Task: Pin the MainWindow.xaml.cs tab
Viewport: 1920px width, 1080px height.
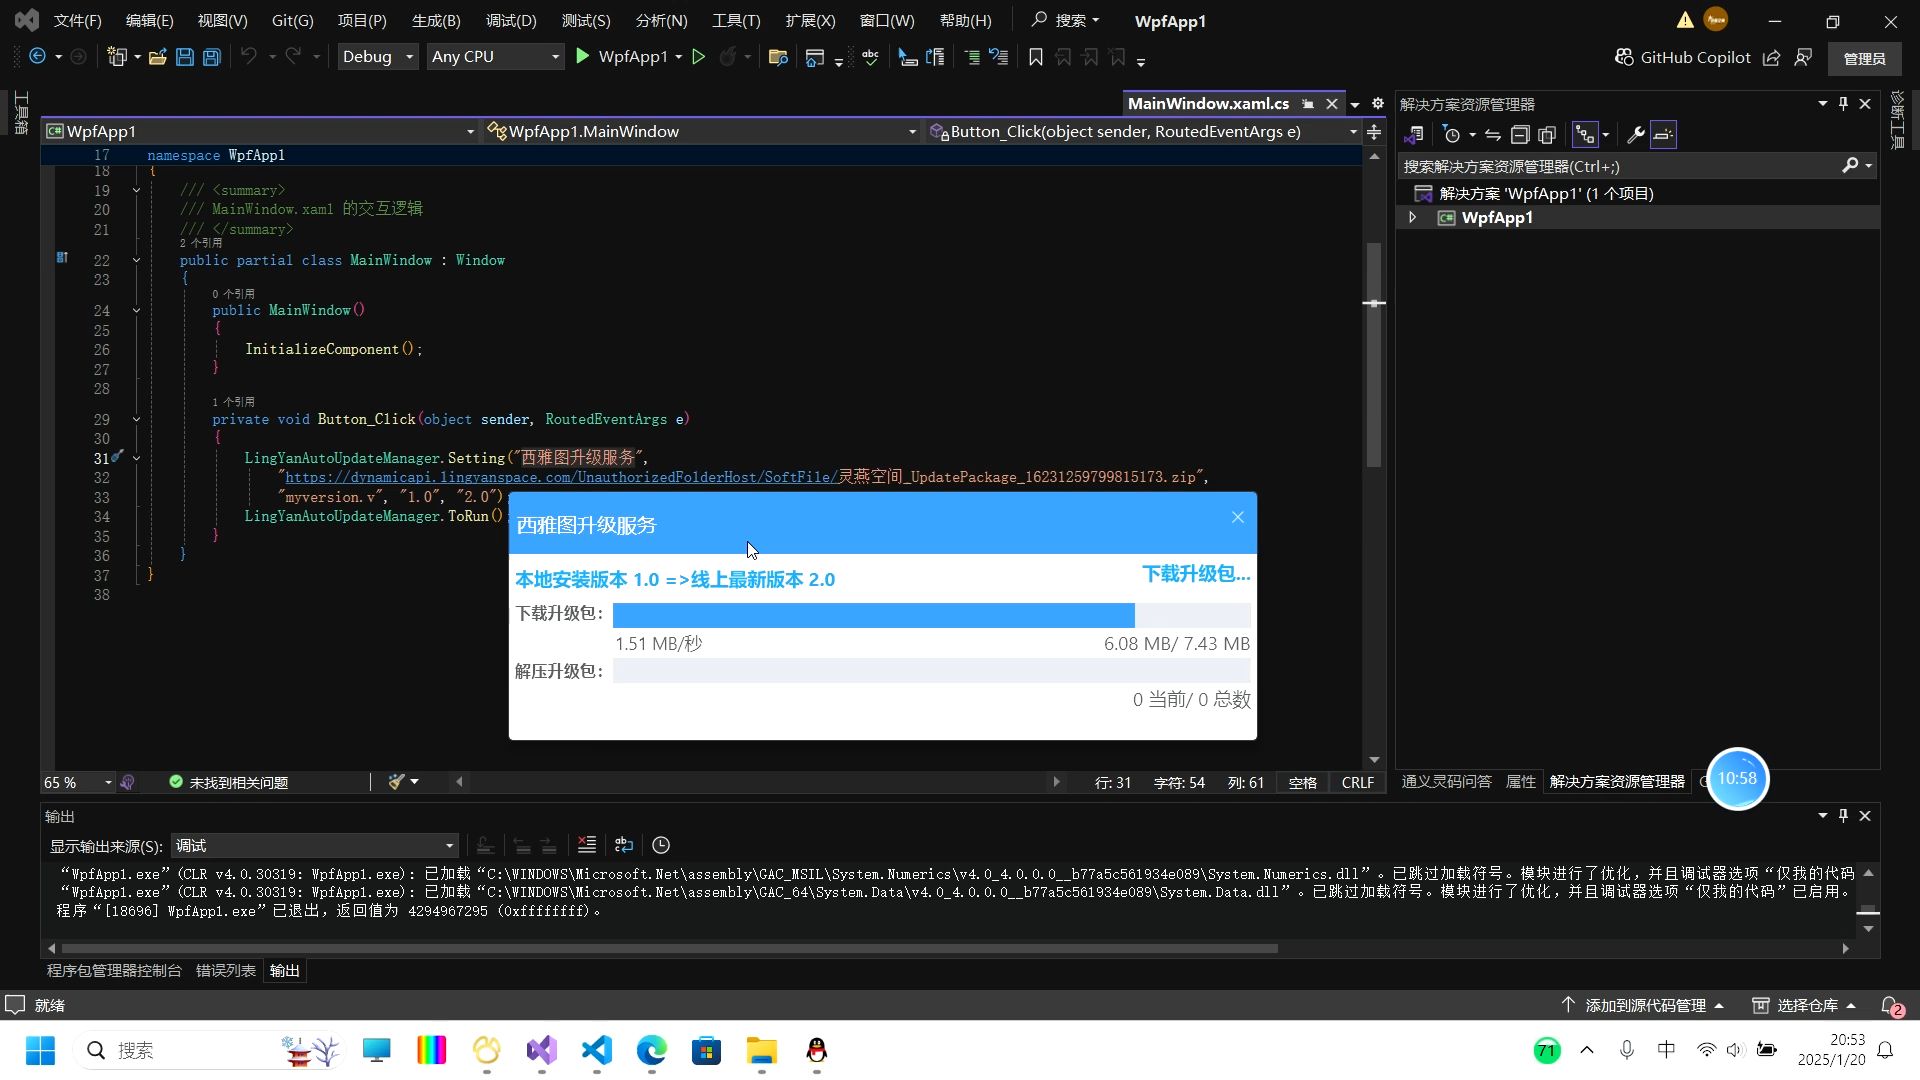Action: click(x=1308, y=104)
